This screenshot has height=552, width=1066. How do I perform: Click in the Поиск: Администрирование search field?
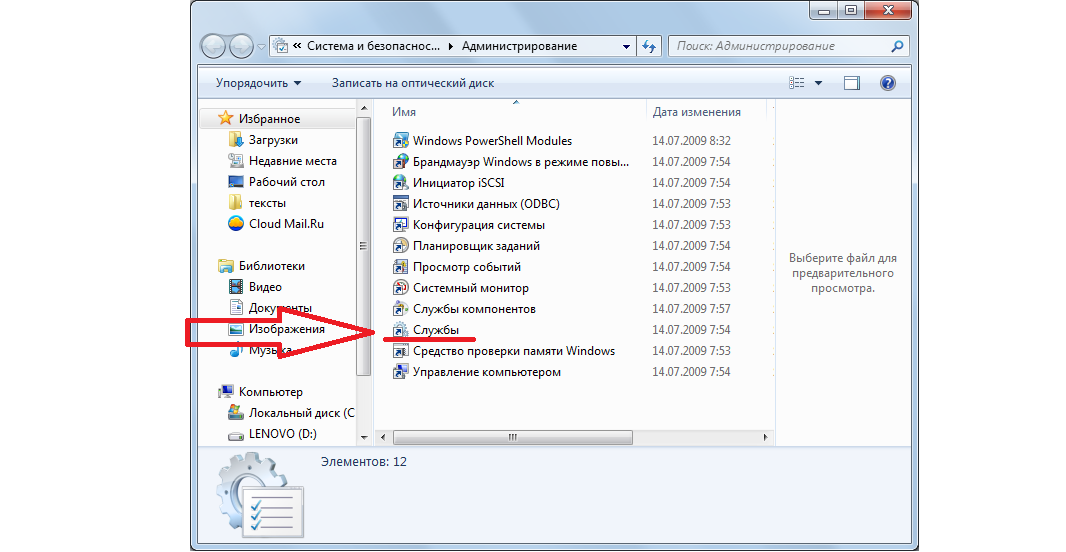coord(780,46)
